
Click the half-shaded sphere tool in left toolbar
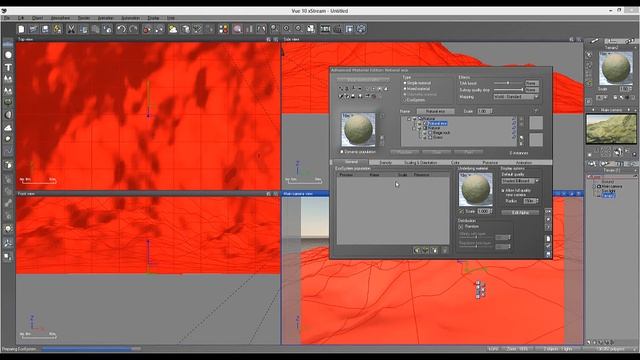pos(8,115)
